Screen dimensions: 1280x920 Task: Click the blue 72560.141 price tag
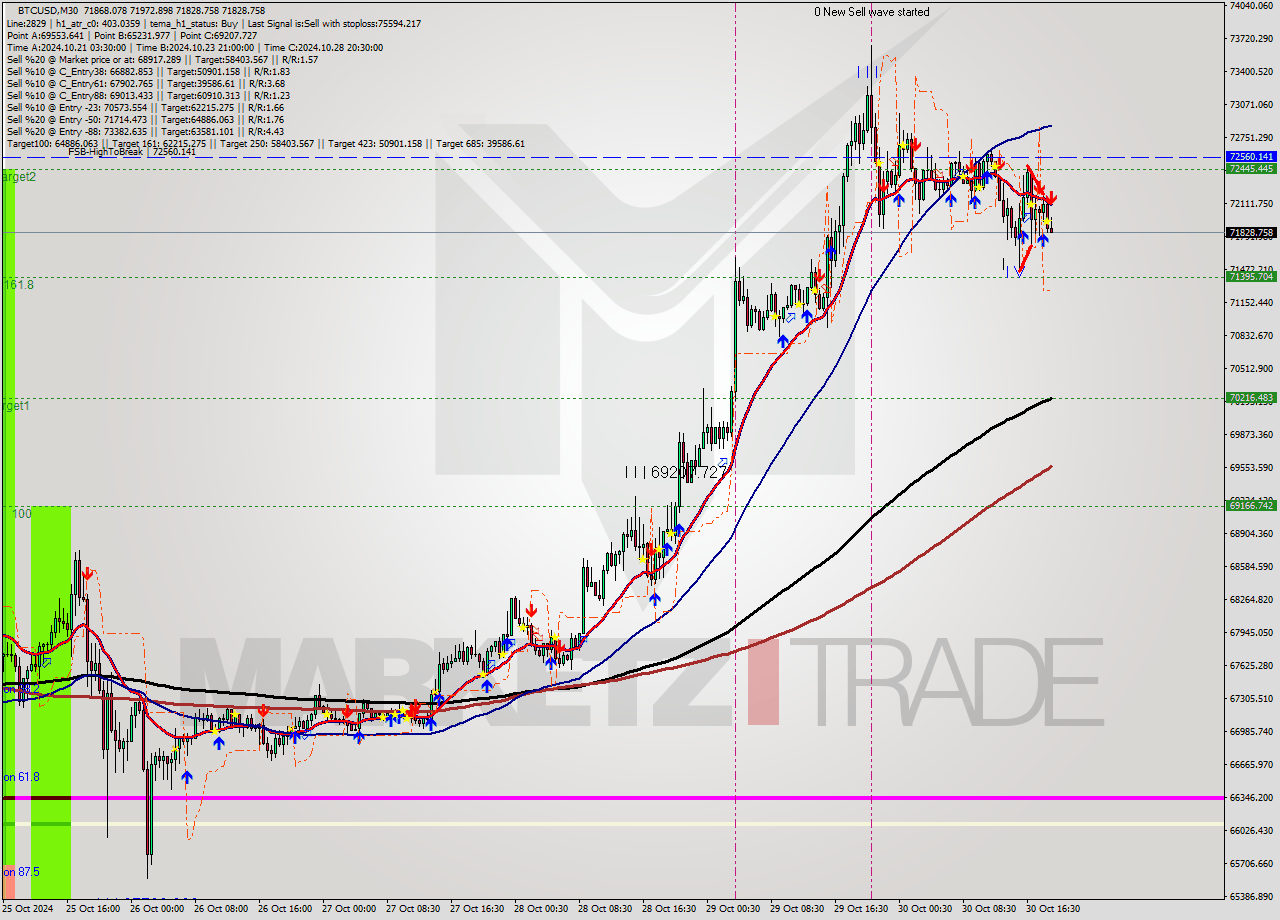(x=1250, y=157)
